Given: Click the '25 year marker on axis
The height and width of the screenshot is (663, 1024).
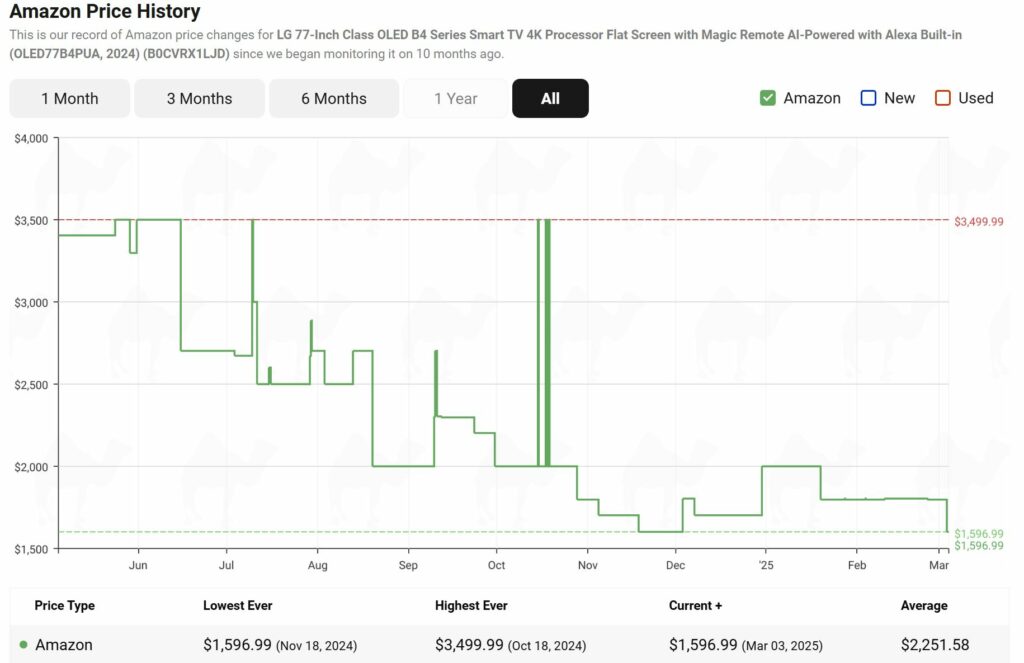Looking at the screenshot, I should [765, 565].
